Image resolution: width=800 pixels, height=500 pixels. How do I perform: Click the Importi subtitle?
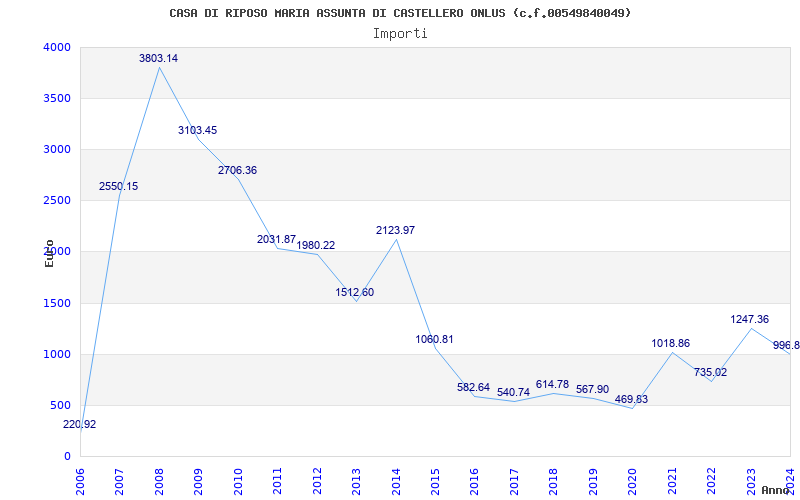(400, 34)
